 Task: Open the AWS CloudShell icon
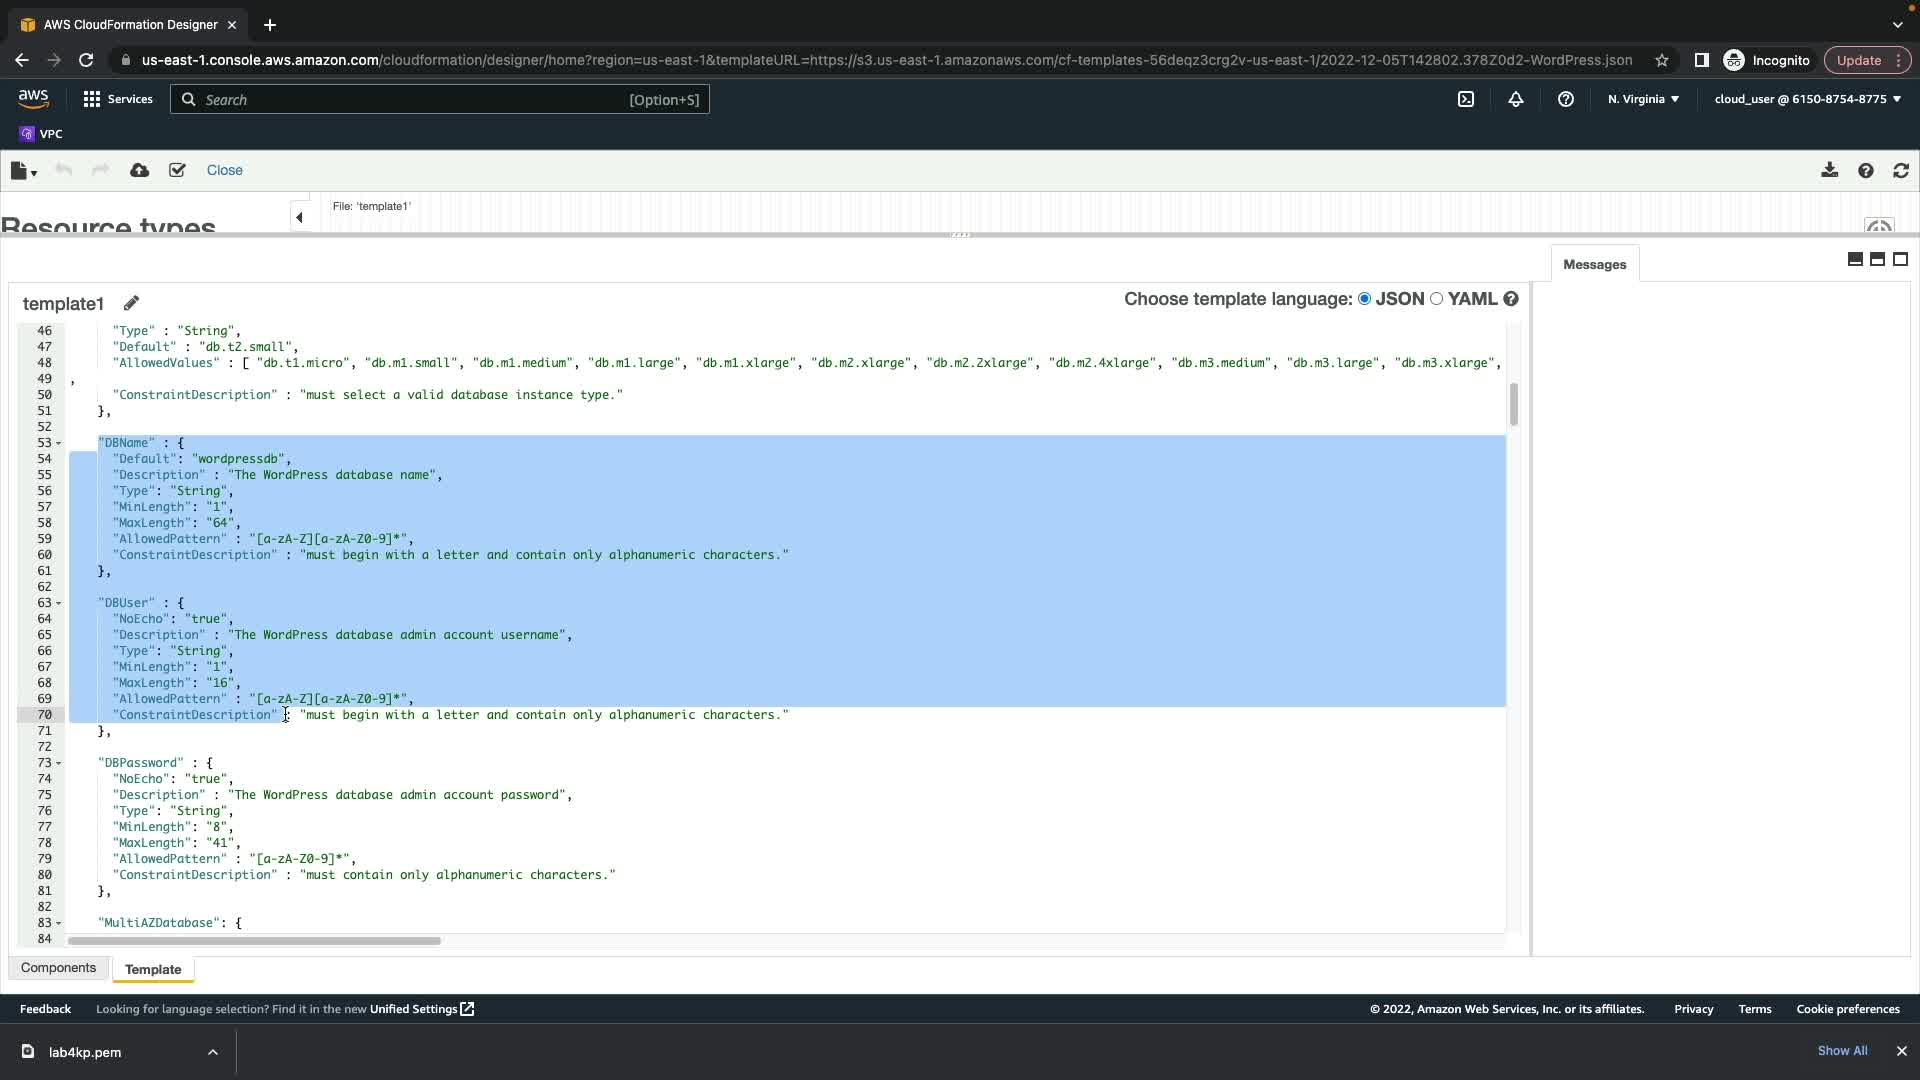pos(1466,99)
